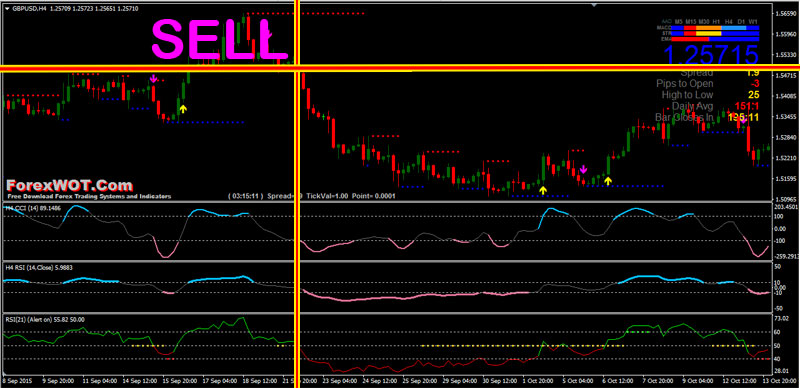Open the GBPUSD,H4 chart dropdown triangle

tap(6, 9)
